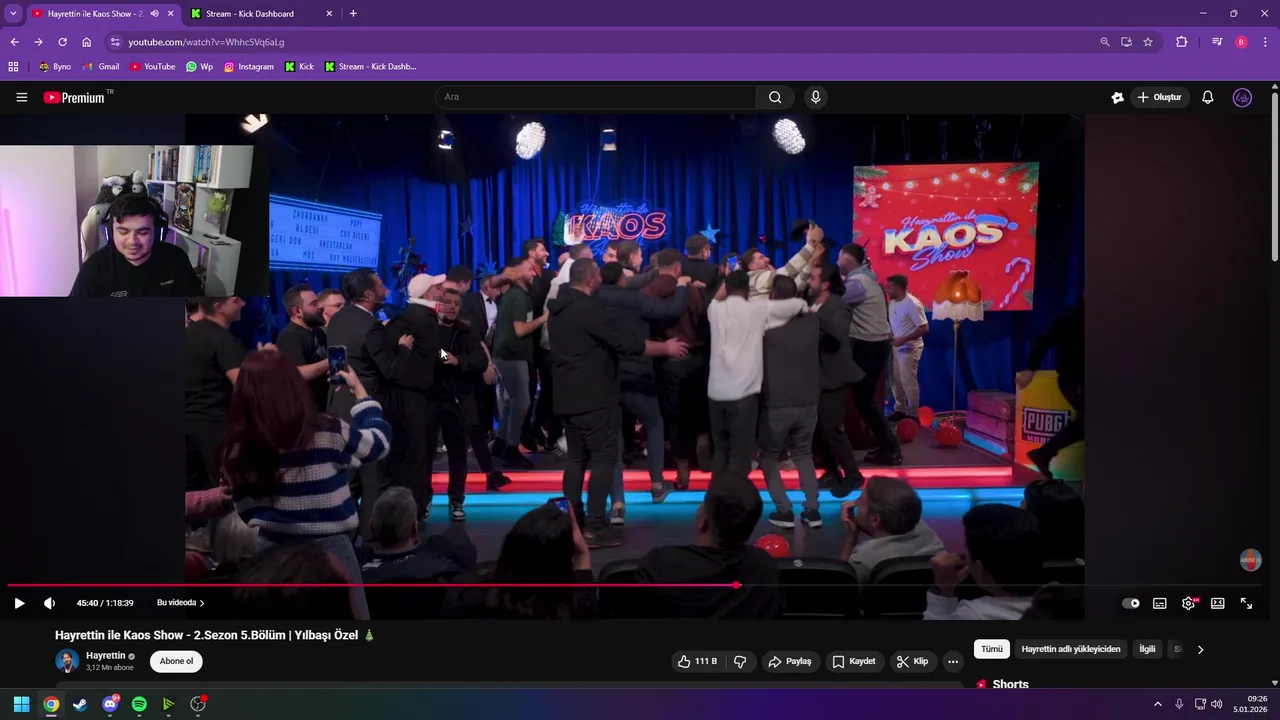Create a clip with Klip
This screenshot has width=1280, height=720.
pyautogui.click(x=912, y=661)
